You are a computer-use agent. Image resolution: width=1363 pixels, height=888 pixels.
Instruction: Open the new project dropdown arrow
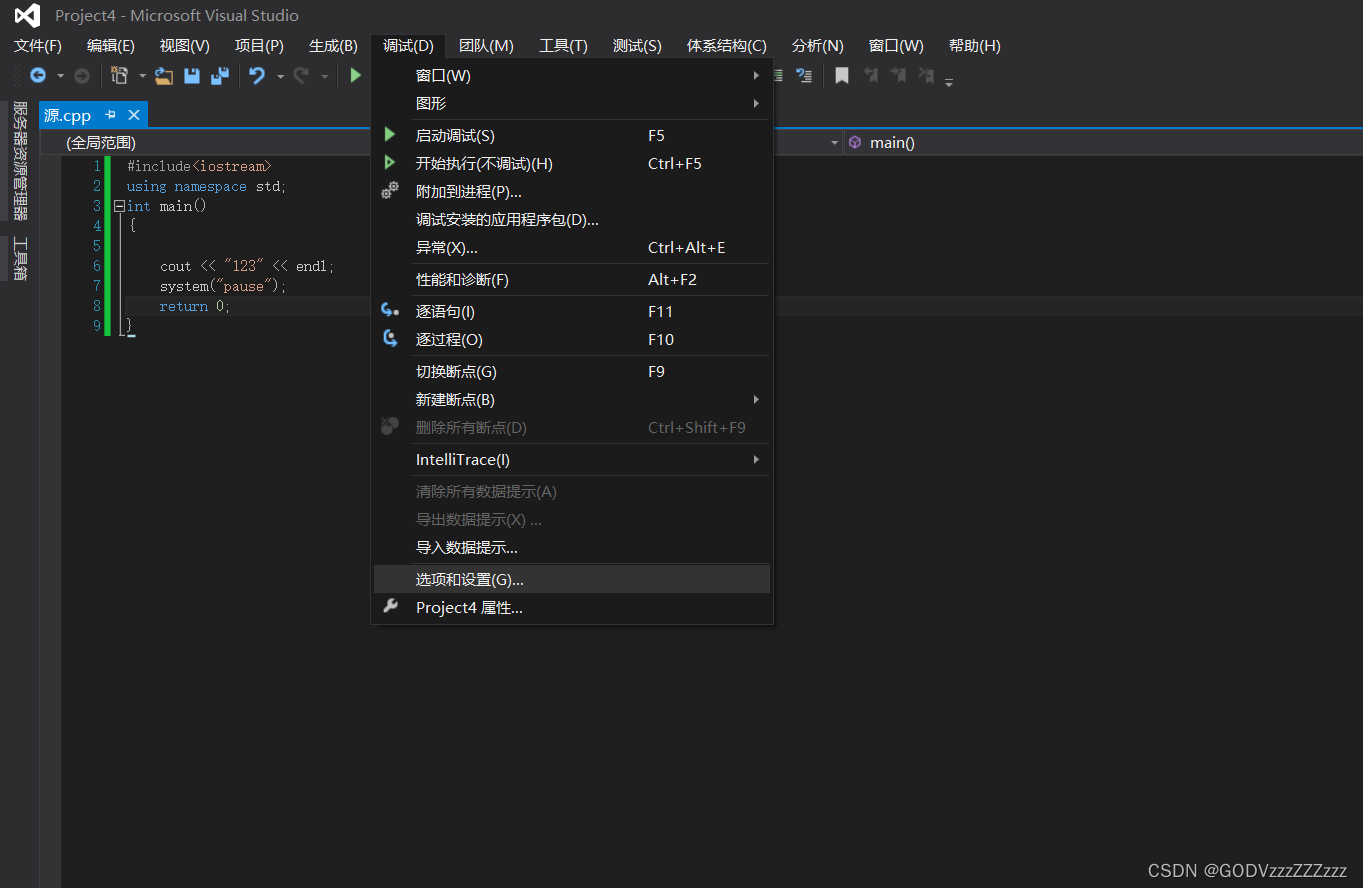pyautogui.click(x=142, y=76)
